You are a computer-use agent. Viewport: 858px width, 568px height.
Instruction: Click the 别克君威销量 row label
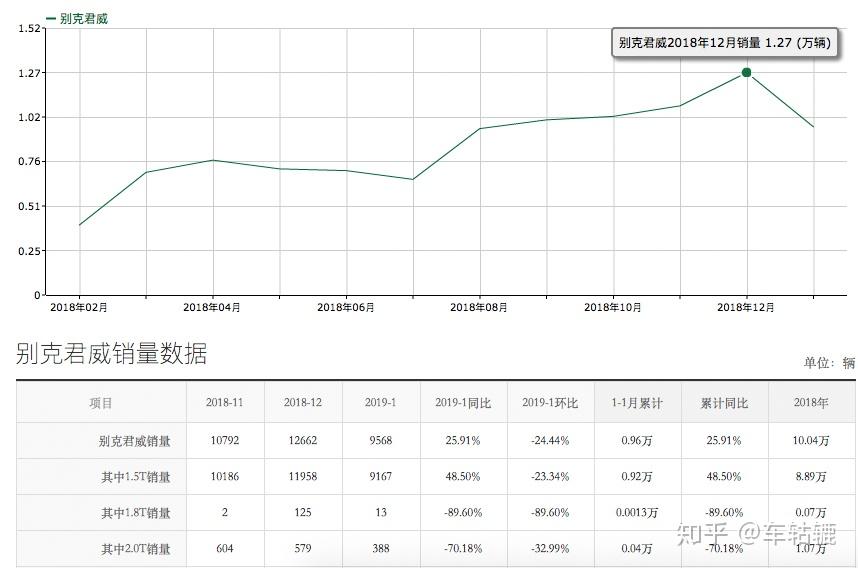tap(135, 441)
